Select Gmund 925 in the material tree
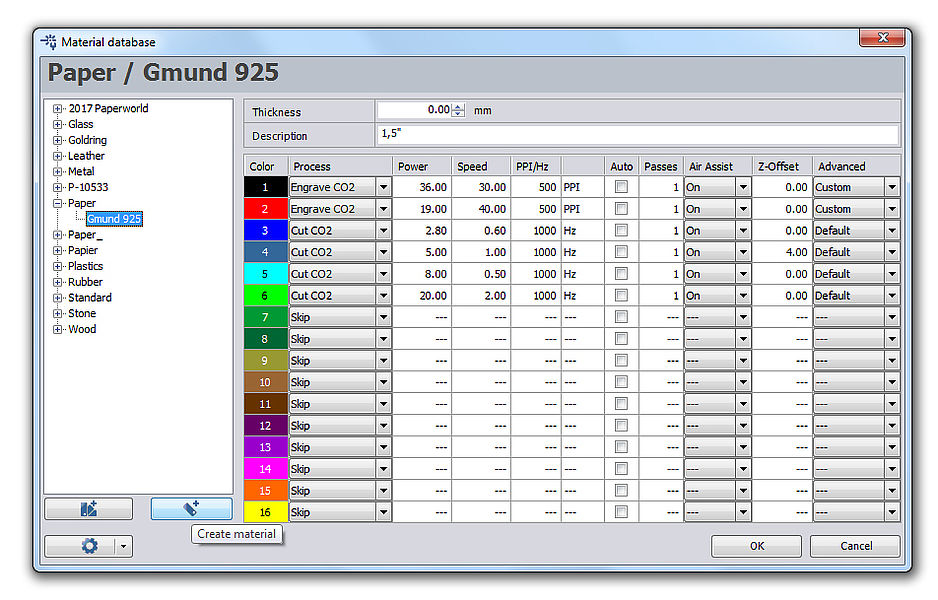This screenshot has width=938, height=600. point(113,219)
